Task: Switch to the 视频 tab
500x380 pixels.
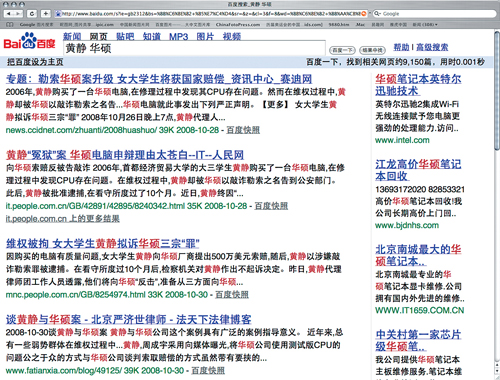Action: click(232, 36)
